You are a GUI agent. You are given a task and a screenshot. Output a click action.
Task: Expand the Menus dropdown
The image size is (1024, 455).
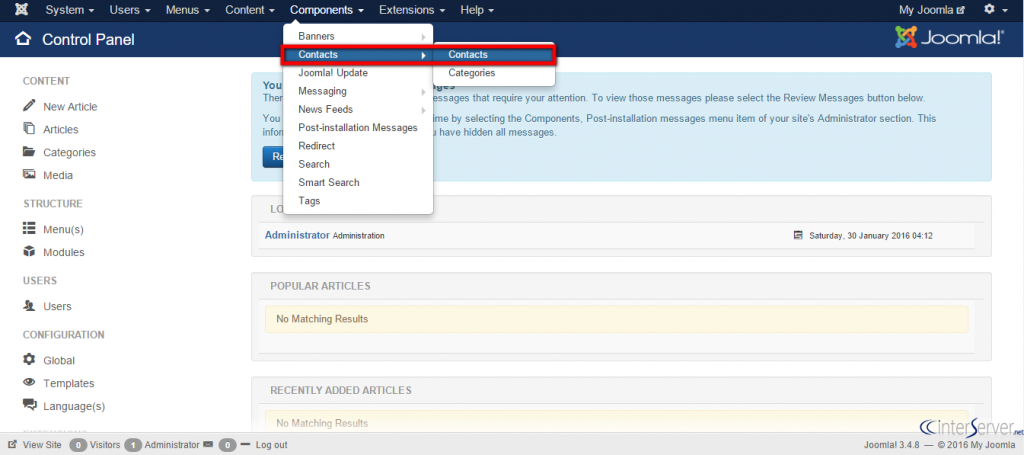coord(187,10)
